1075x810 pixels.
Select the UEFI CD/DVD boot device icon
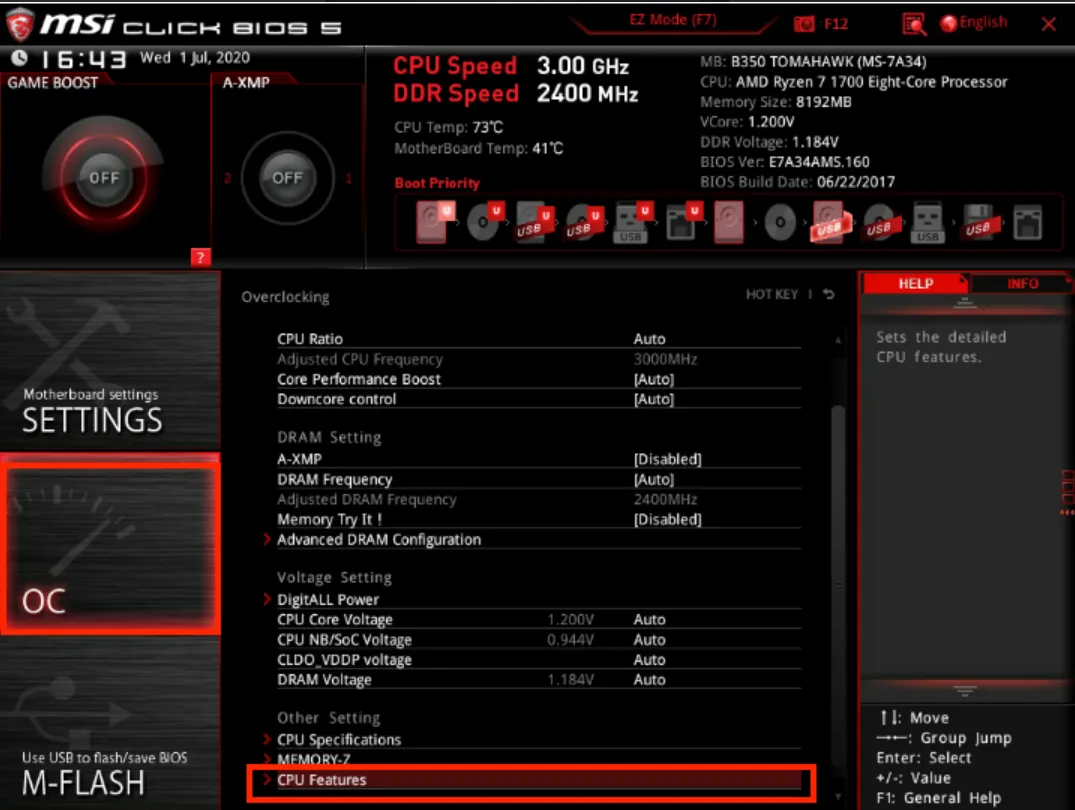point(485,221)
